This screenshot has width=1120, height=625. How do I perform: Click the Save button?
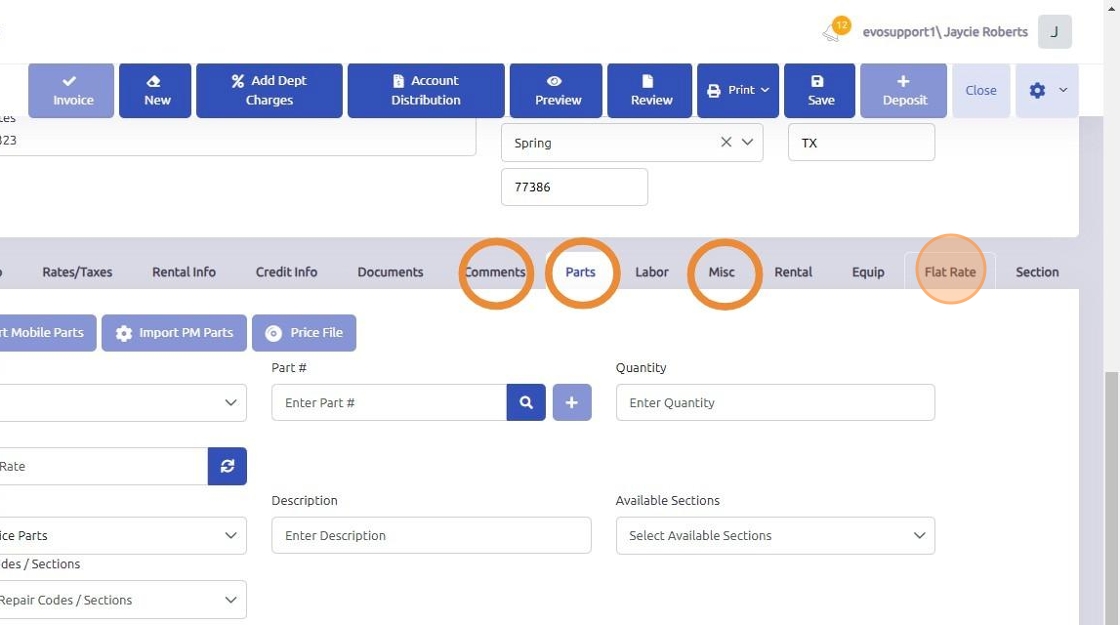coord(820,90)
